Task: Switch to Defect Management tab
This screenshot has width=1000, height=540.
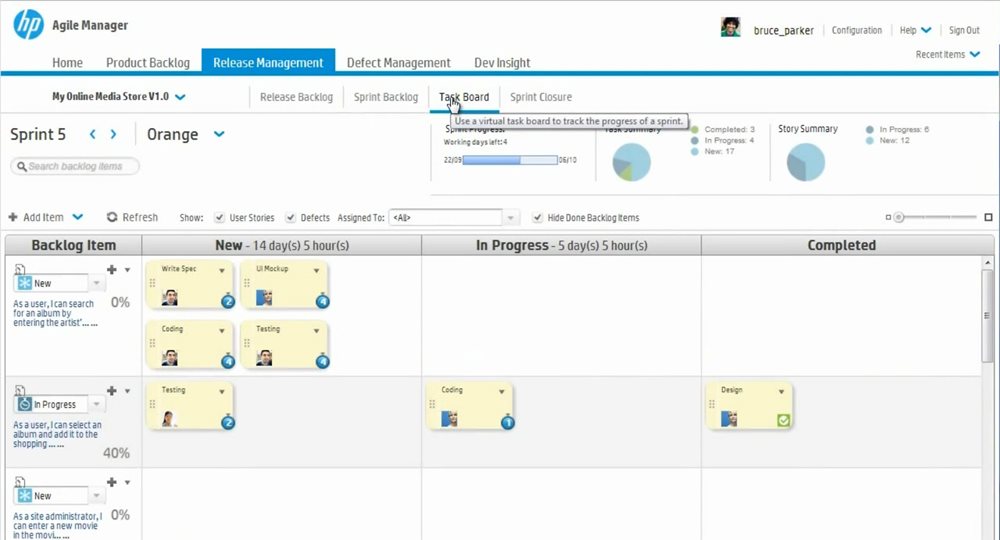Action: point(398,62)
